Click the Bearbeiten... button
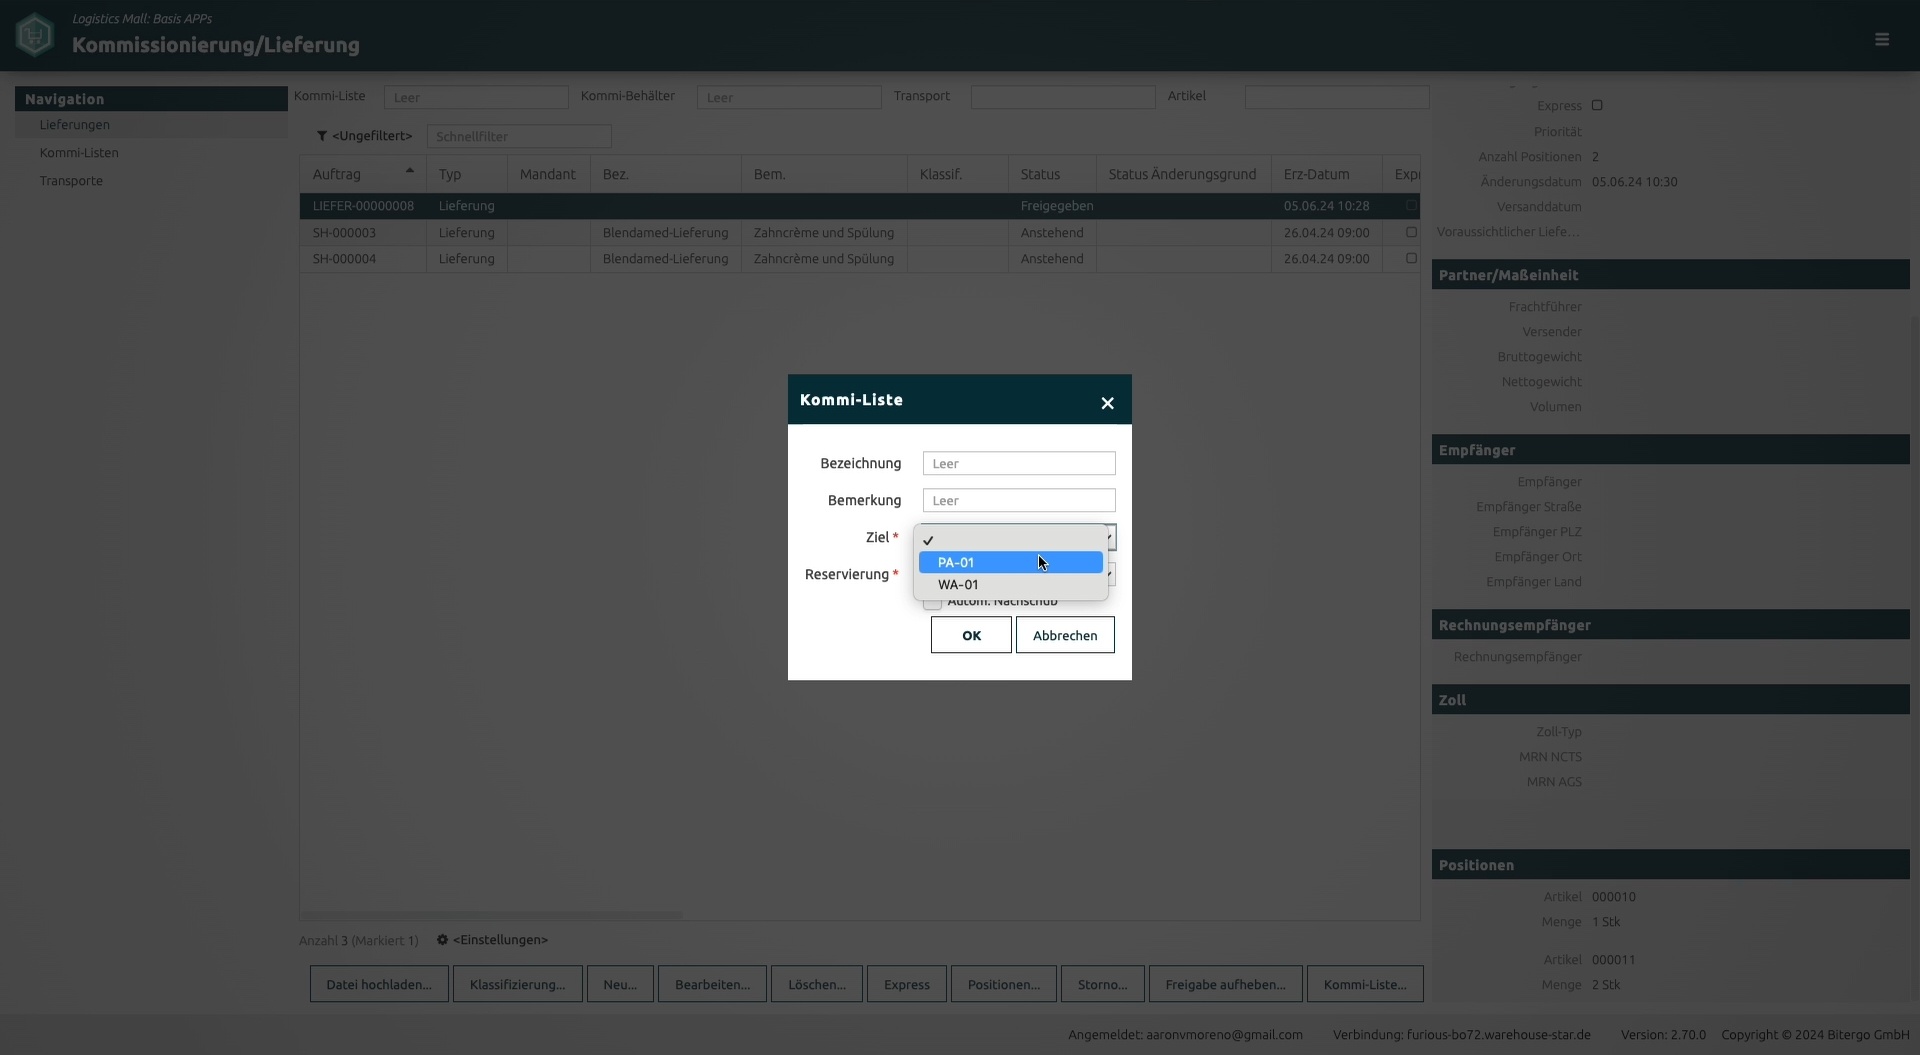 tap(712, 984)
